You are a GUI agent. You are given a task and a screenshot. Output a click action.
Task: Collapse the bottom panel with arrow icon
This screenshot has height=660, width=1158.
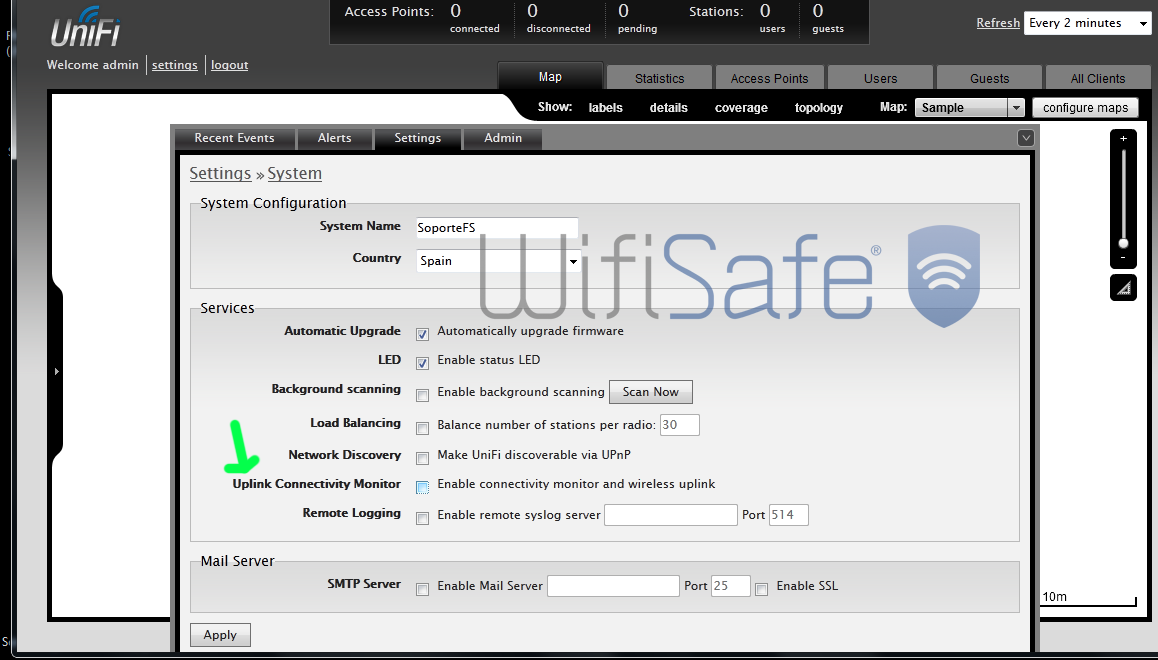point(1026,138)
